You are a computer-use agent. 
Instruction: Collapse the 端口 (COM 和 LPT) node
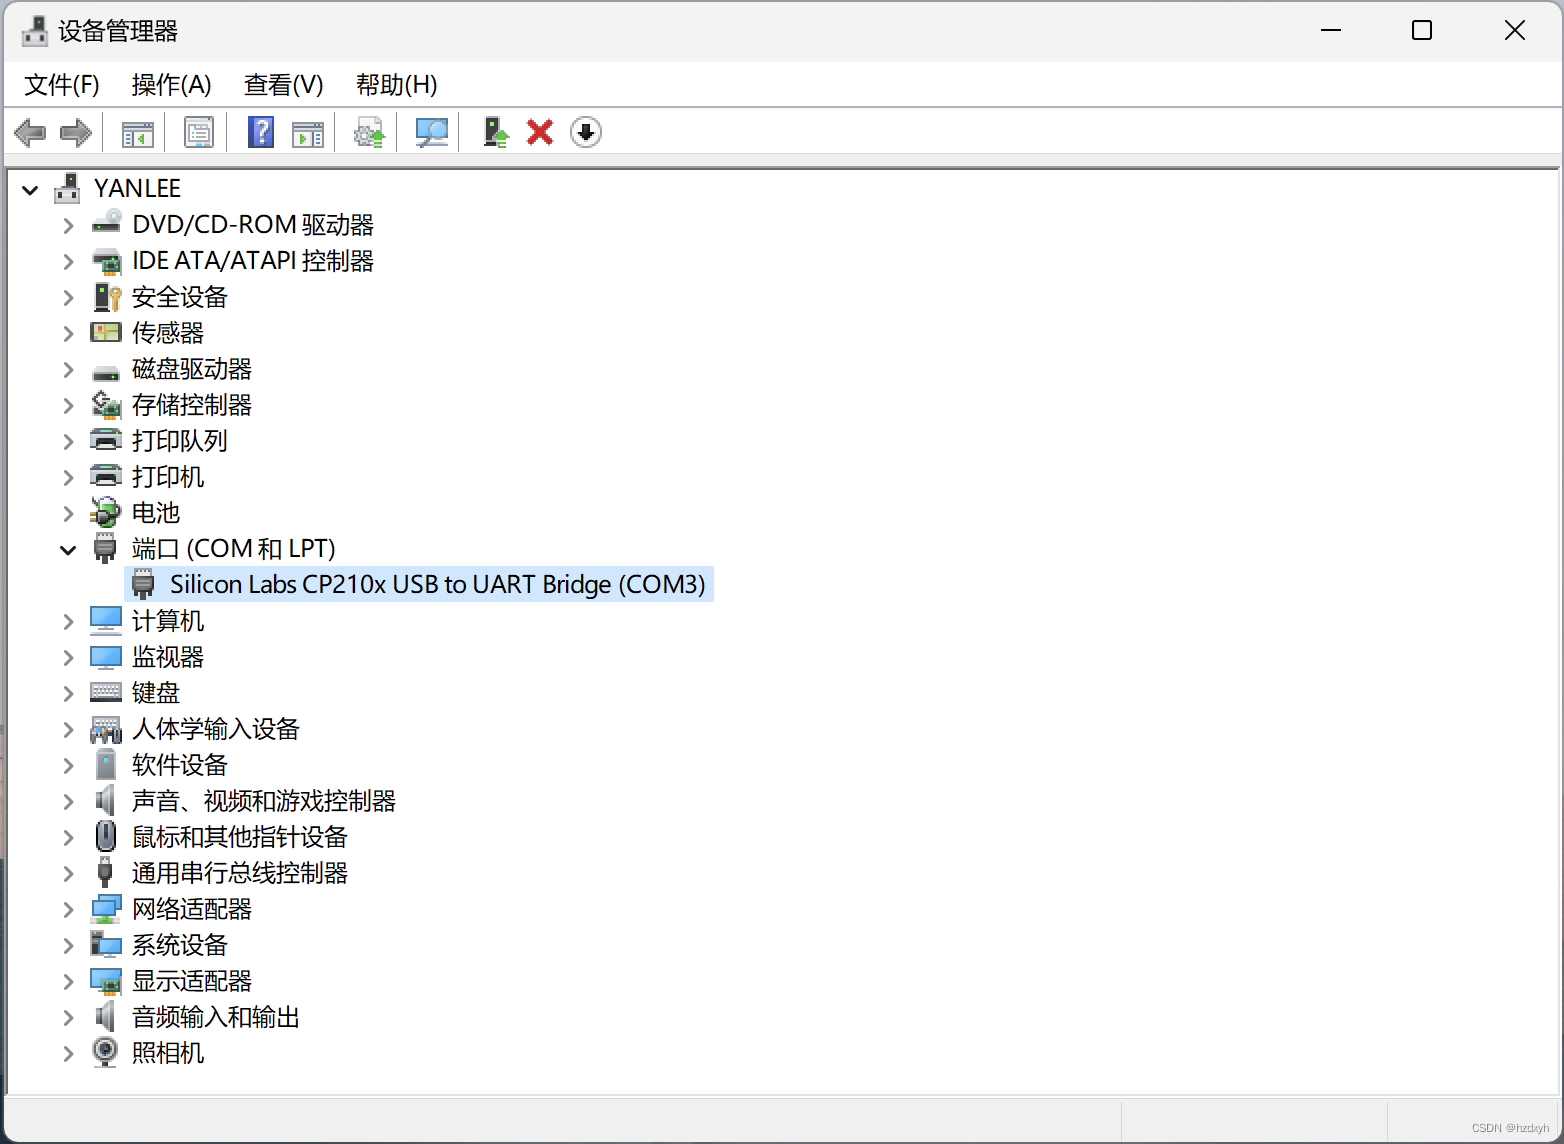[68, 549]
